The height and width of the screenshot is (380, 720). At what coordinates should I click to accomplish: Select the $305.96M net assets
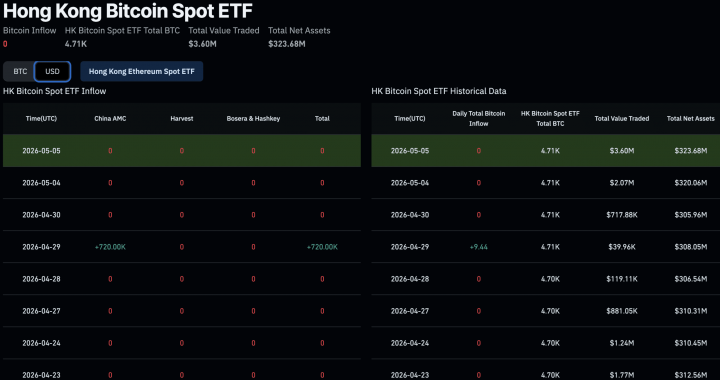[x=691, y=215]
